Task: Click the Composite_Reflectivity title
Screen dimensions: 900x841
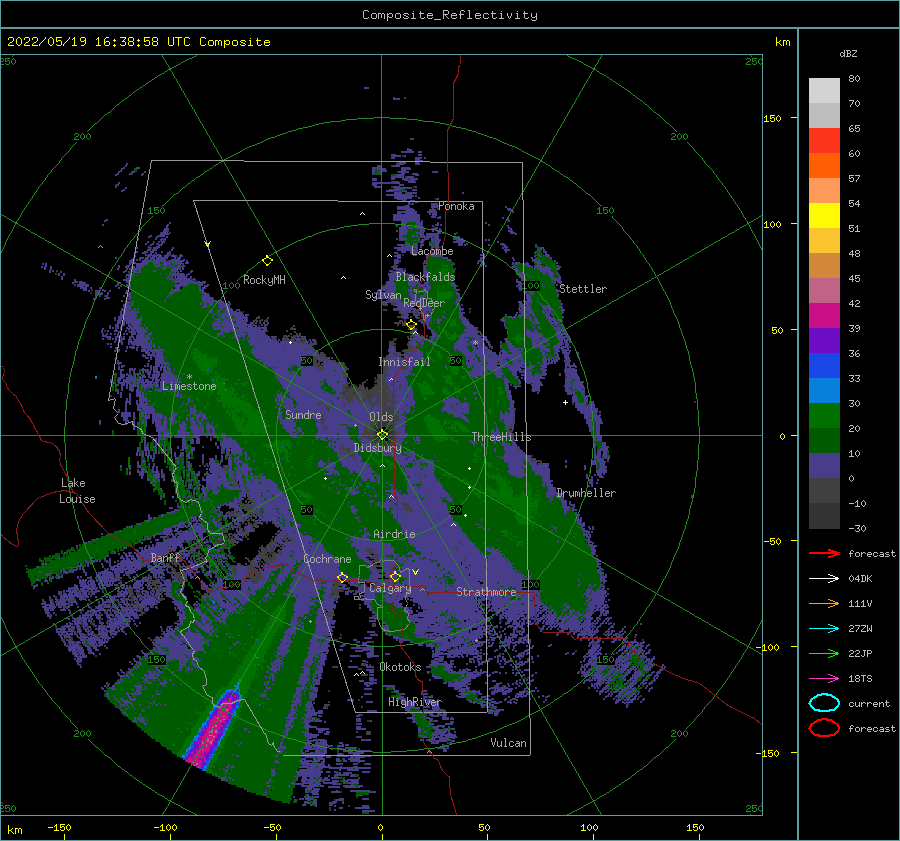Action: point(450,15)
